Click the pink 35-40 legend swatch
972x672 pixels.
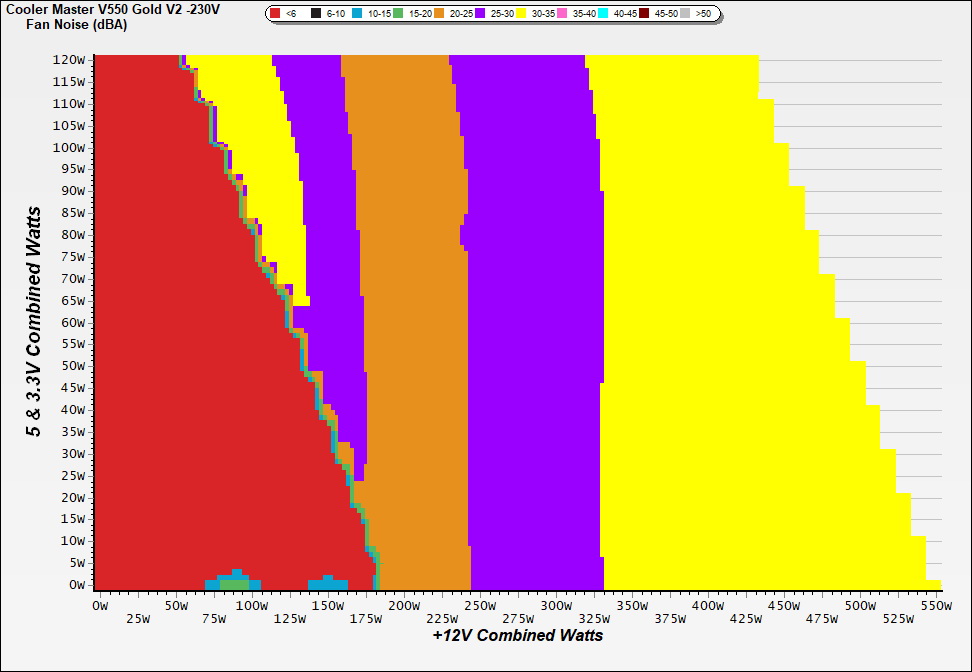562,14
